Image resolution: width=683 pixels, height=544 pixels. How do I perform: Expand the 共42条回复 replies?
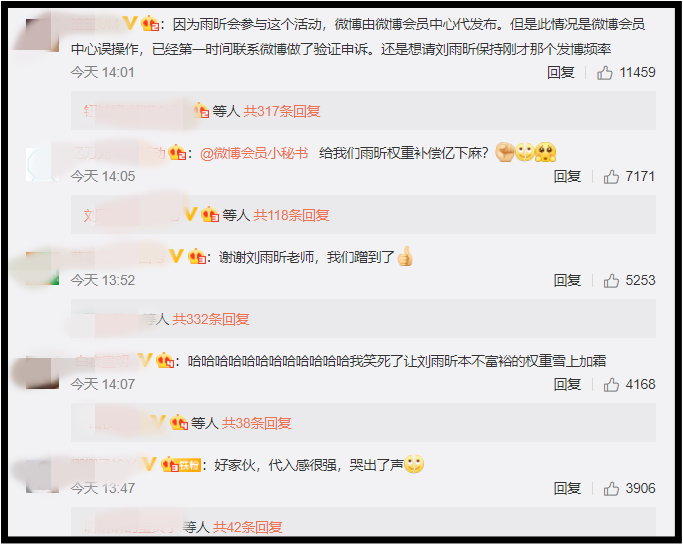(x=247, y=527)
